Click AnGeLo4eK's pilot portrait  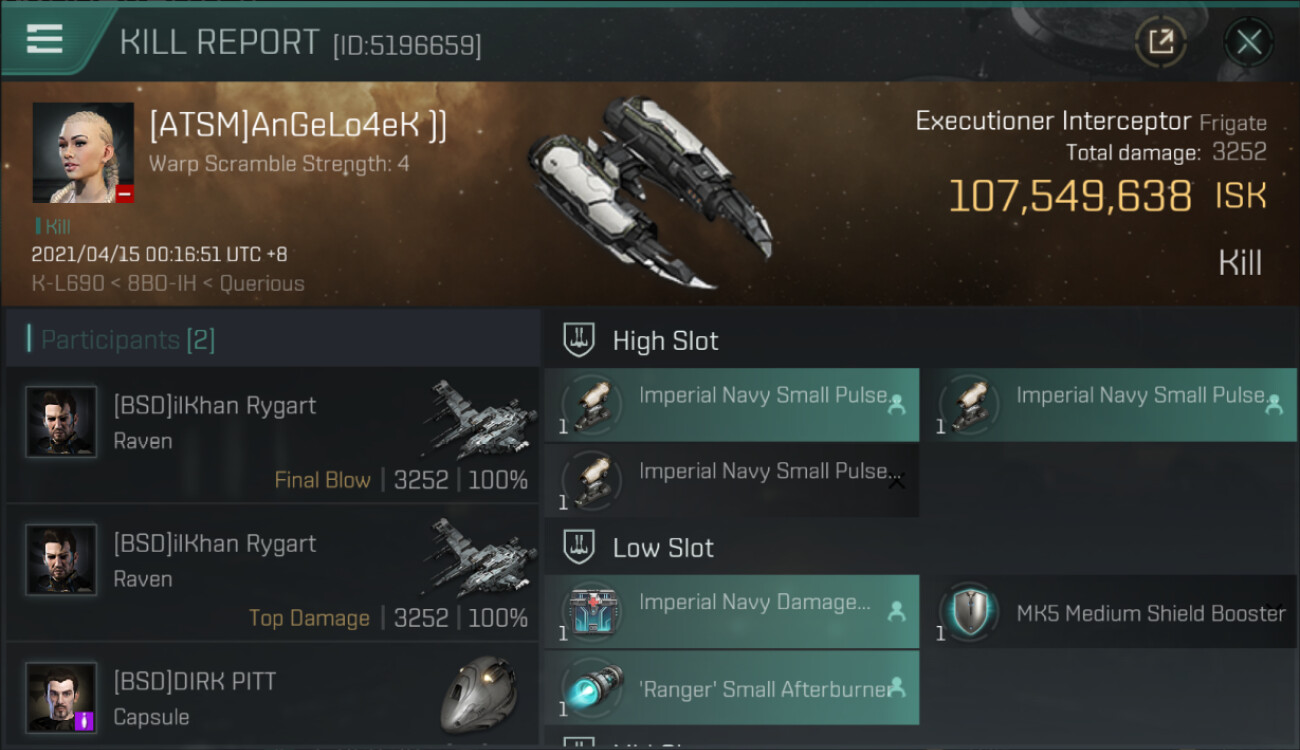point(83,152)
